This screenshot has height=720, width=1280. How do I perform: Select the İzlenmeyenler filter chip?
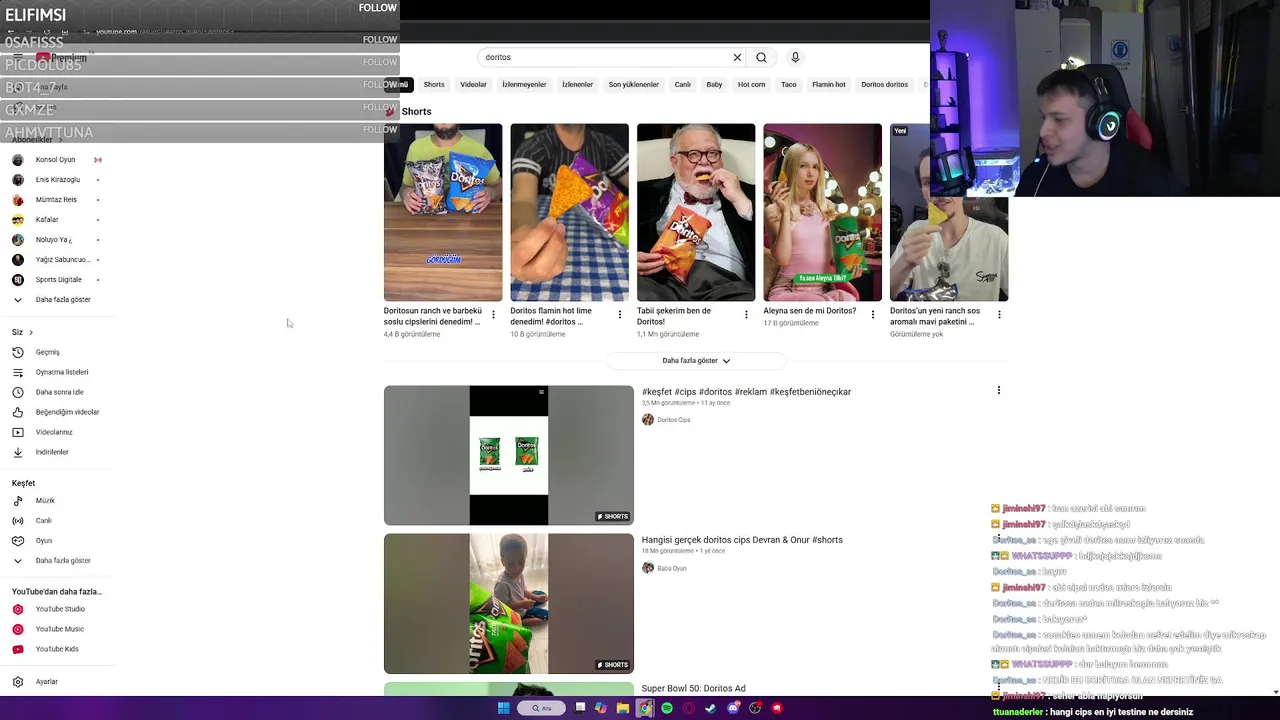click(x=524, y=85)
